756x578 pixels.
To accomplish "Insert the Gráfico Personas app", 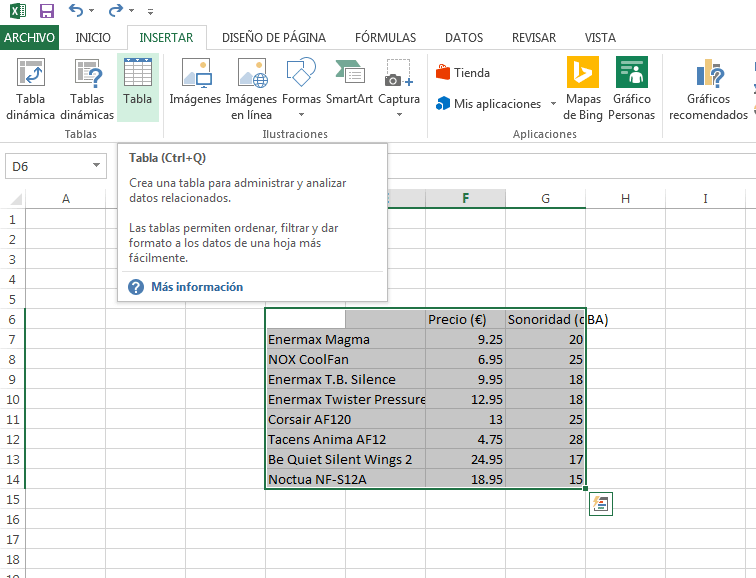I will [x=632, y=88].
